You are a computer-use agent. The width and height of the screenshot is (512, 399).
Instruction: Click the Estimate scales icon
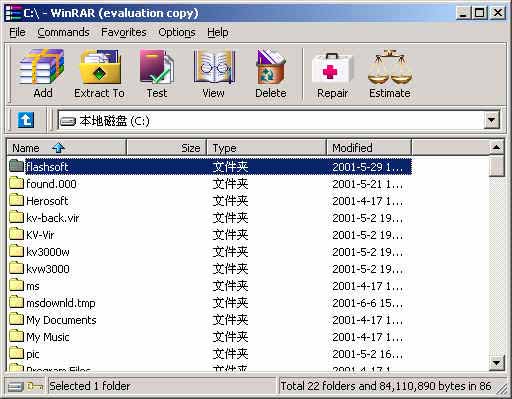389,74
